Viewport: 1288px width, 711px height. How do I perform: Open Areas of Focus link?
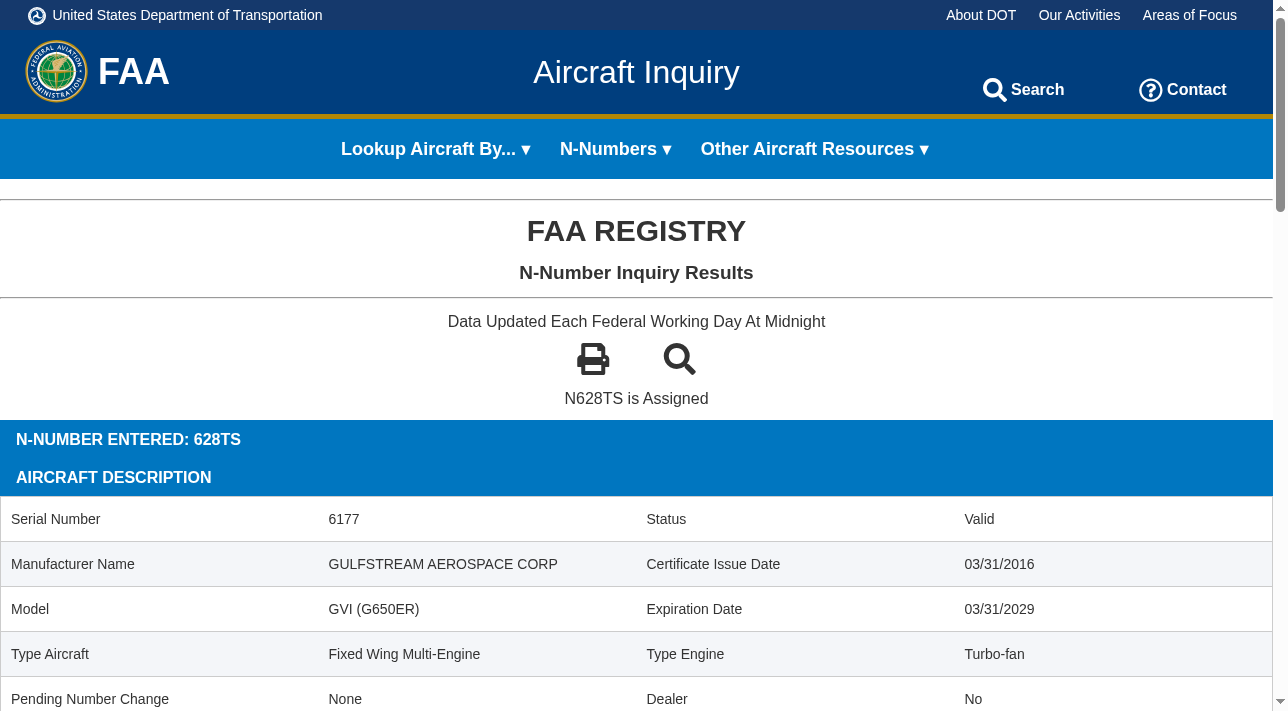pos(1190,15)
